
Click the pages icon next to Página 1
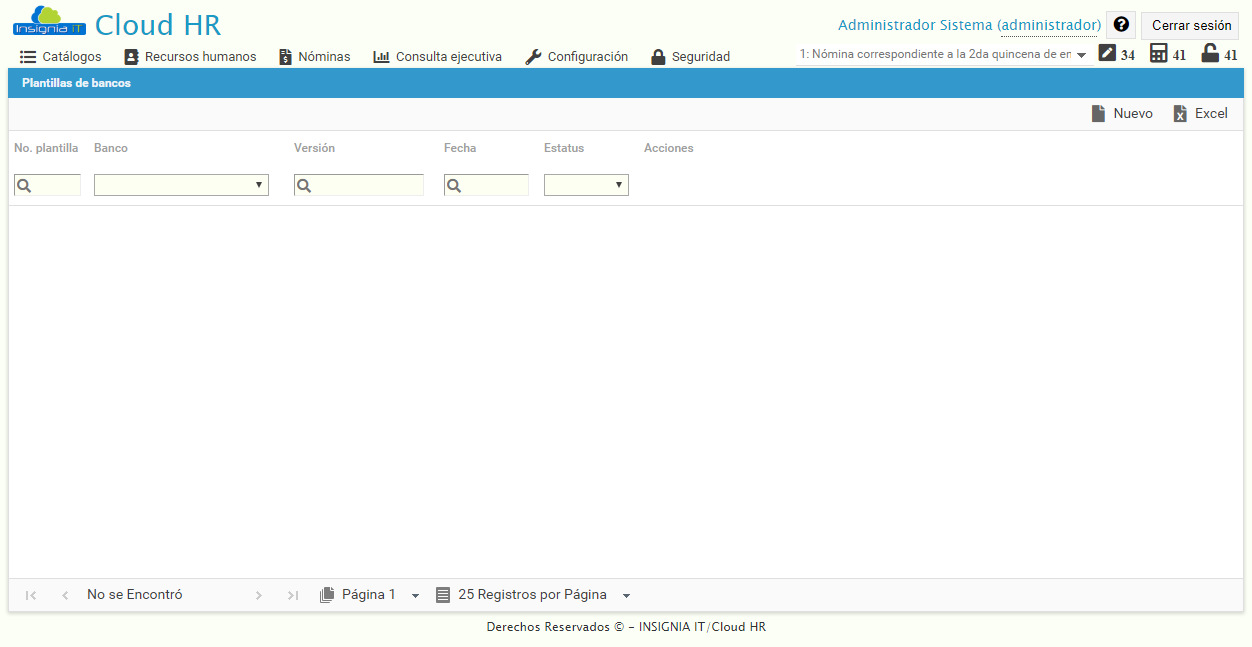pyautogui.click(x=327, y=594)
